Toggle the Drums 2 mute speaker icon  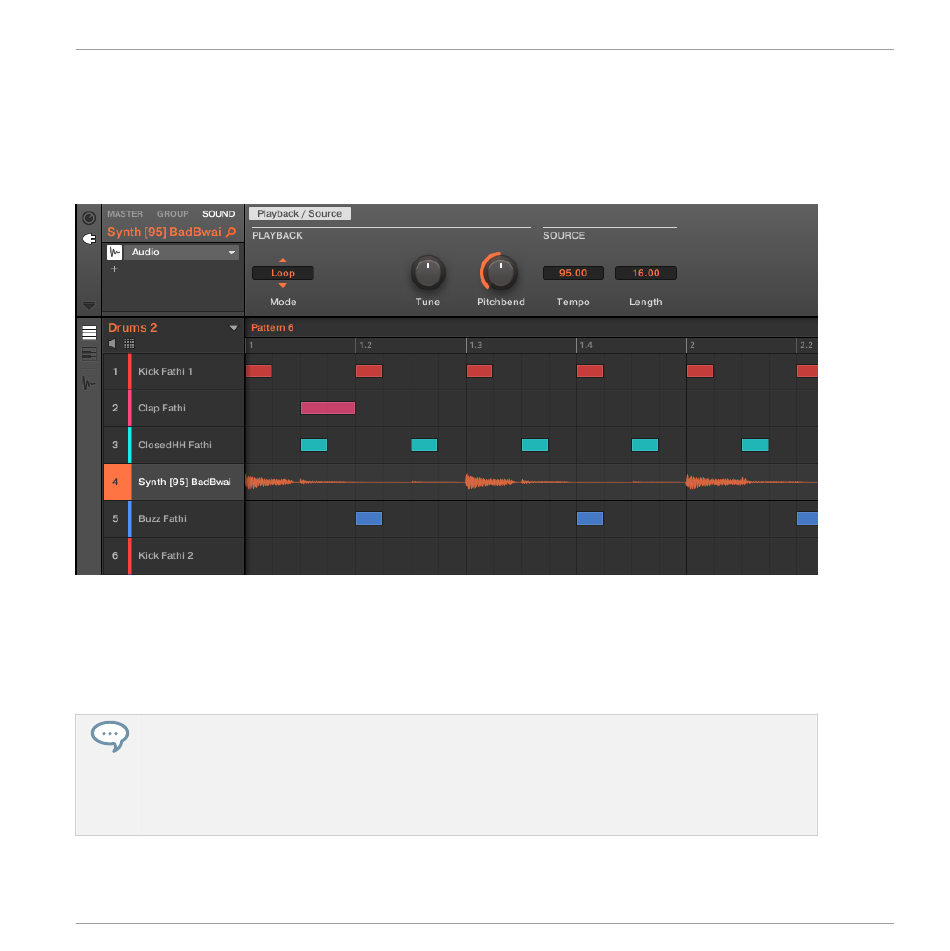[x=112, y=344]
